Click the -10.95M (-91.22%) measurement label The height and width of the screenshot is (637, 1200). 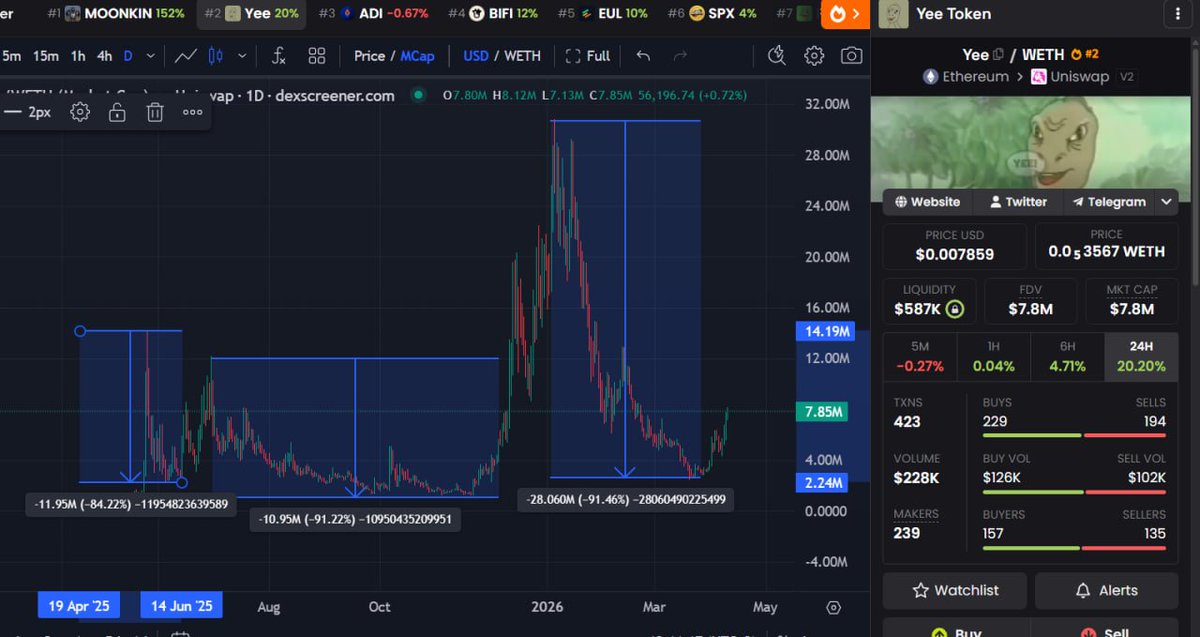(x=355, y=519)
